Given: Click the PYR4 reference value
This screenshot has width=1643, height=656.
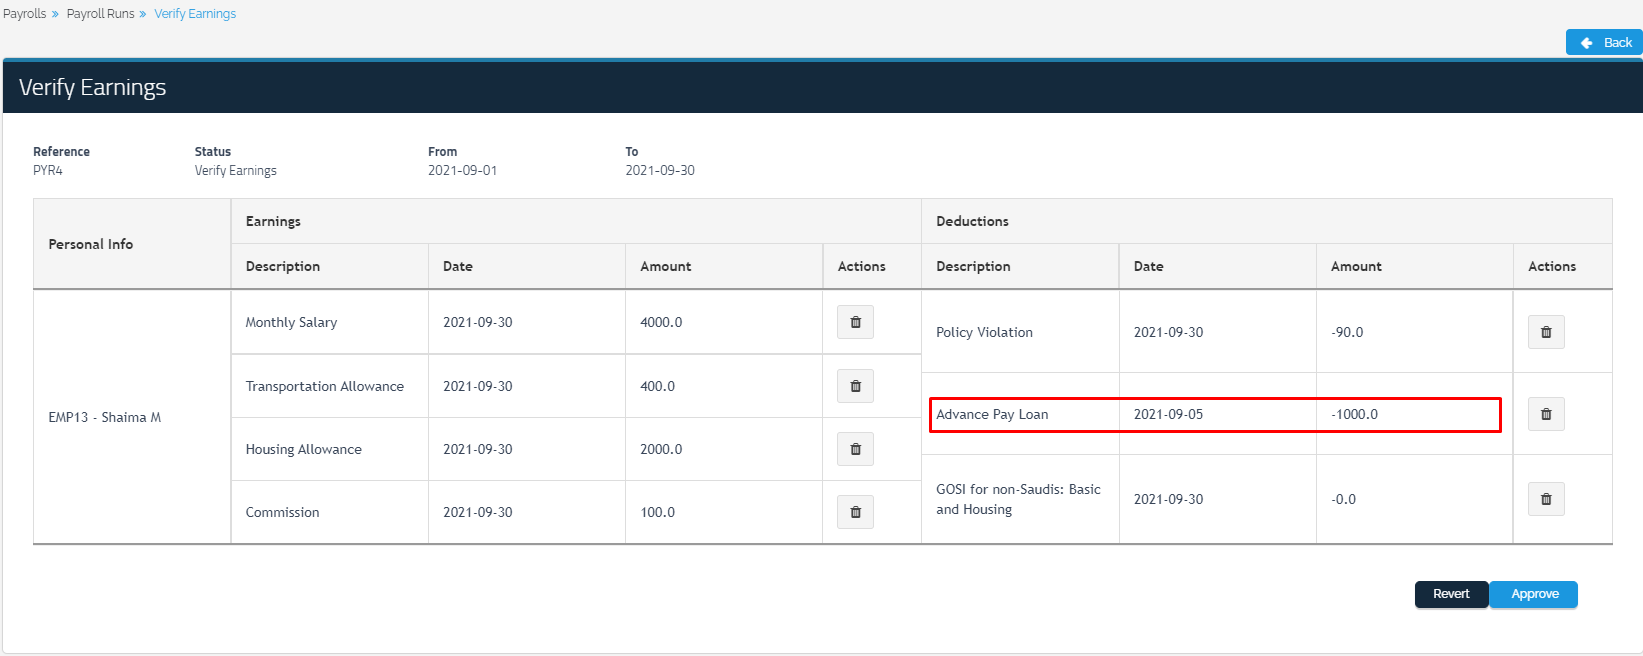Looking at the screenshot, I should point(48,170).
